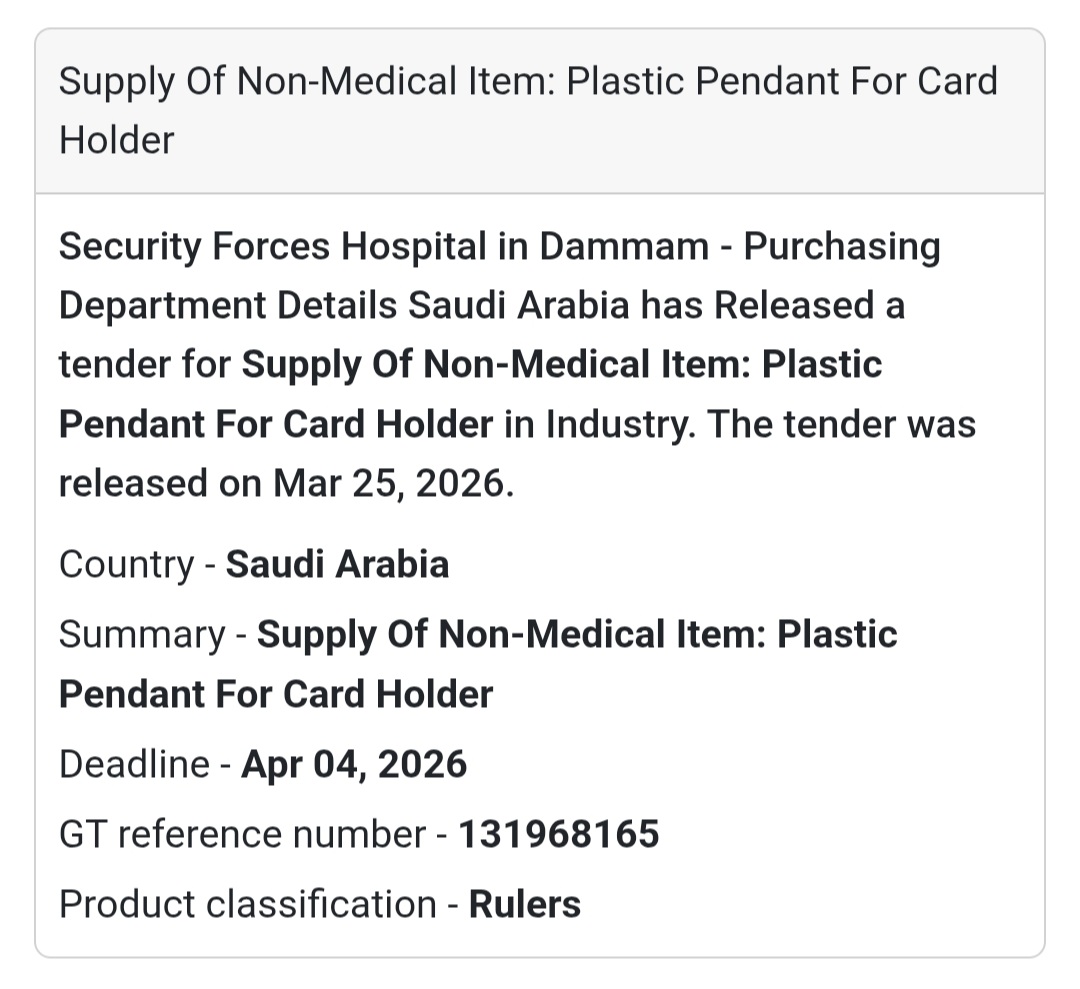Viewport: 1080px width, 989px height.
Task: Click the release date "Mar 25, 2026"
Action: [x=392, y=484]
